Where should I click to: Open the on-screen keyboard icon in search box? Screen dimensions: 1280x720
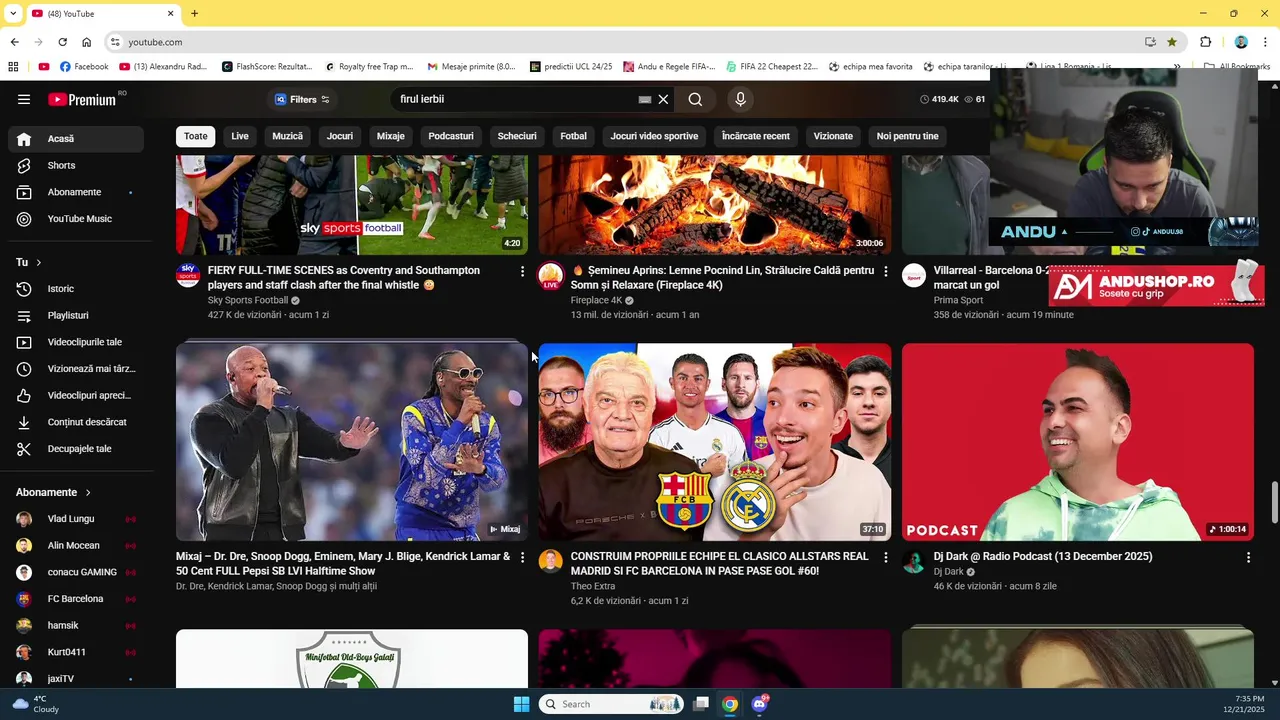pos(645,99)
